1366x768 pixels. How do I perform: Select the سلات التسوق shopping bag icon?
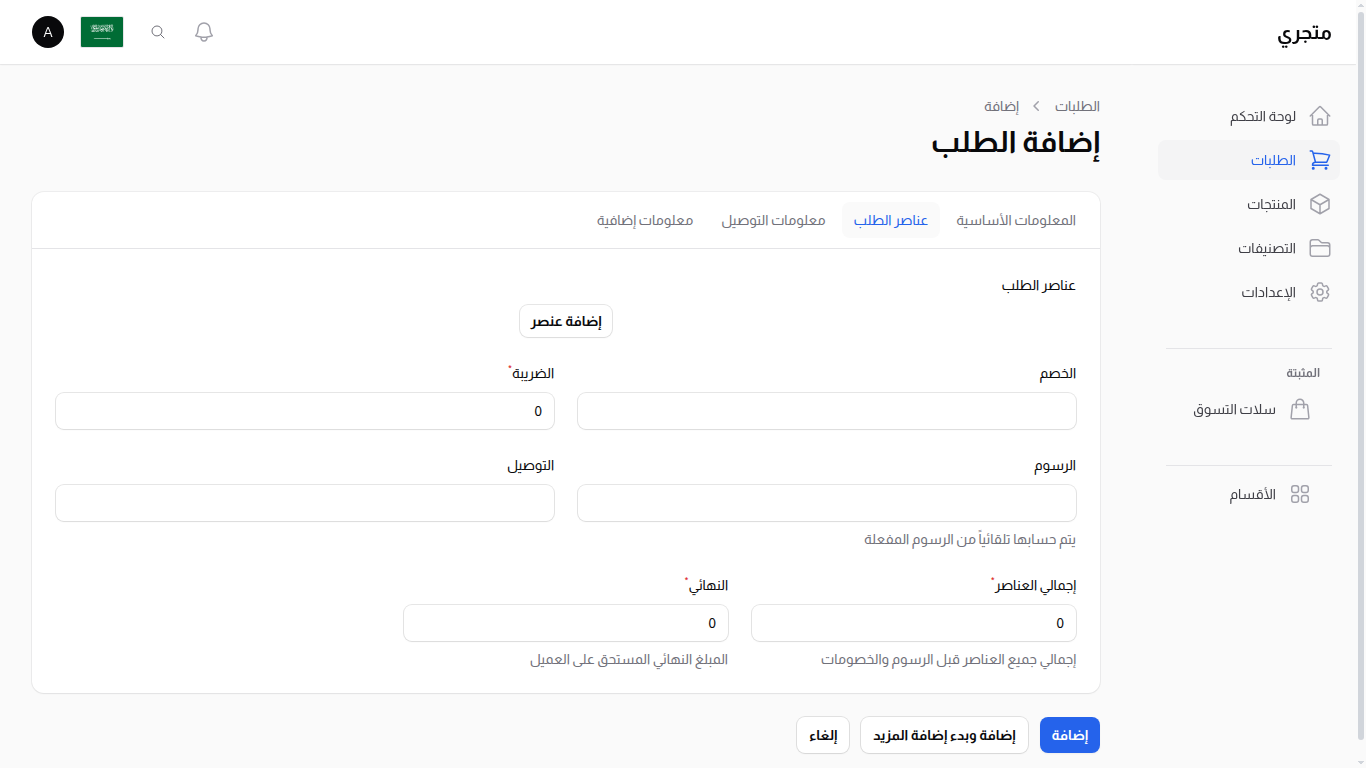(1300, 409)
